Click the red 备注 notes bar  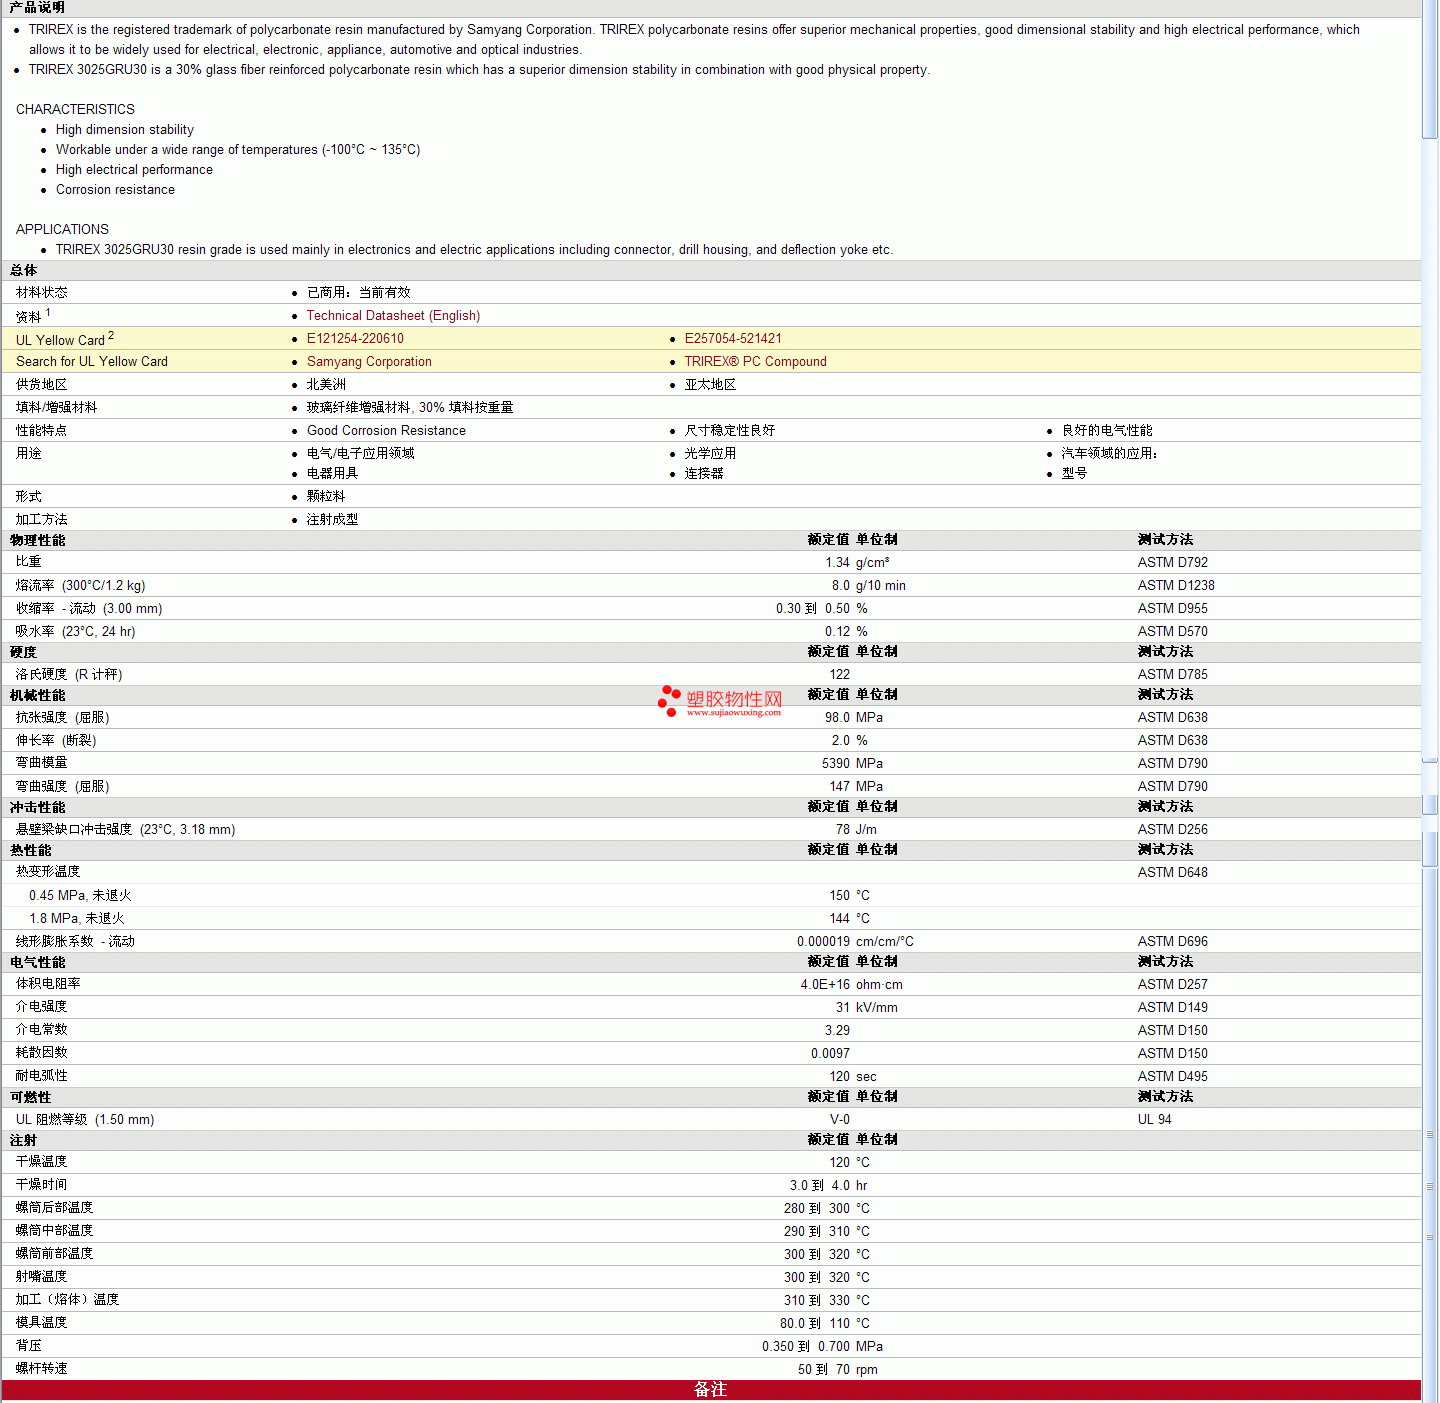711,1390
